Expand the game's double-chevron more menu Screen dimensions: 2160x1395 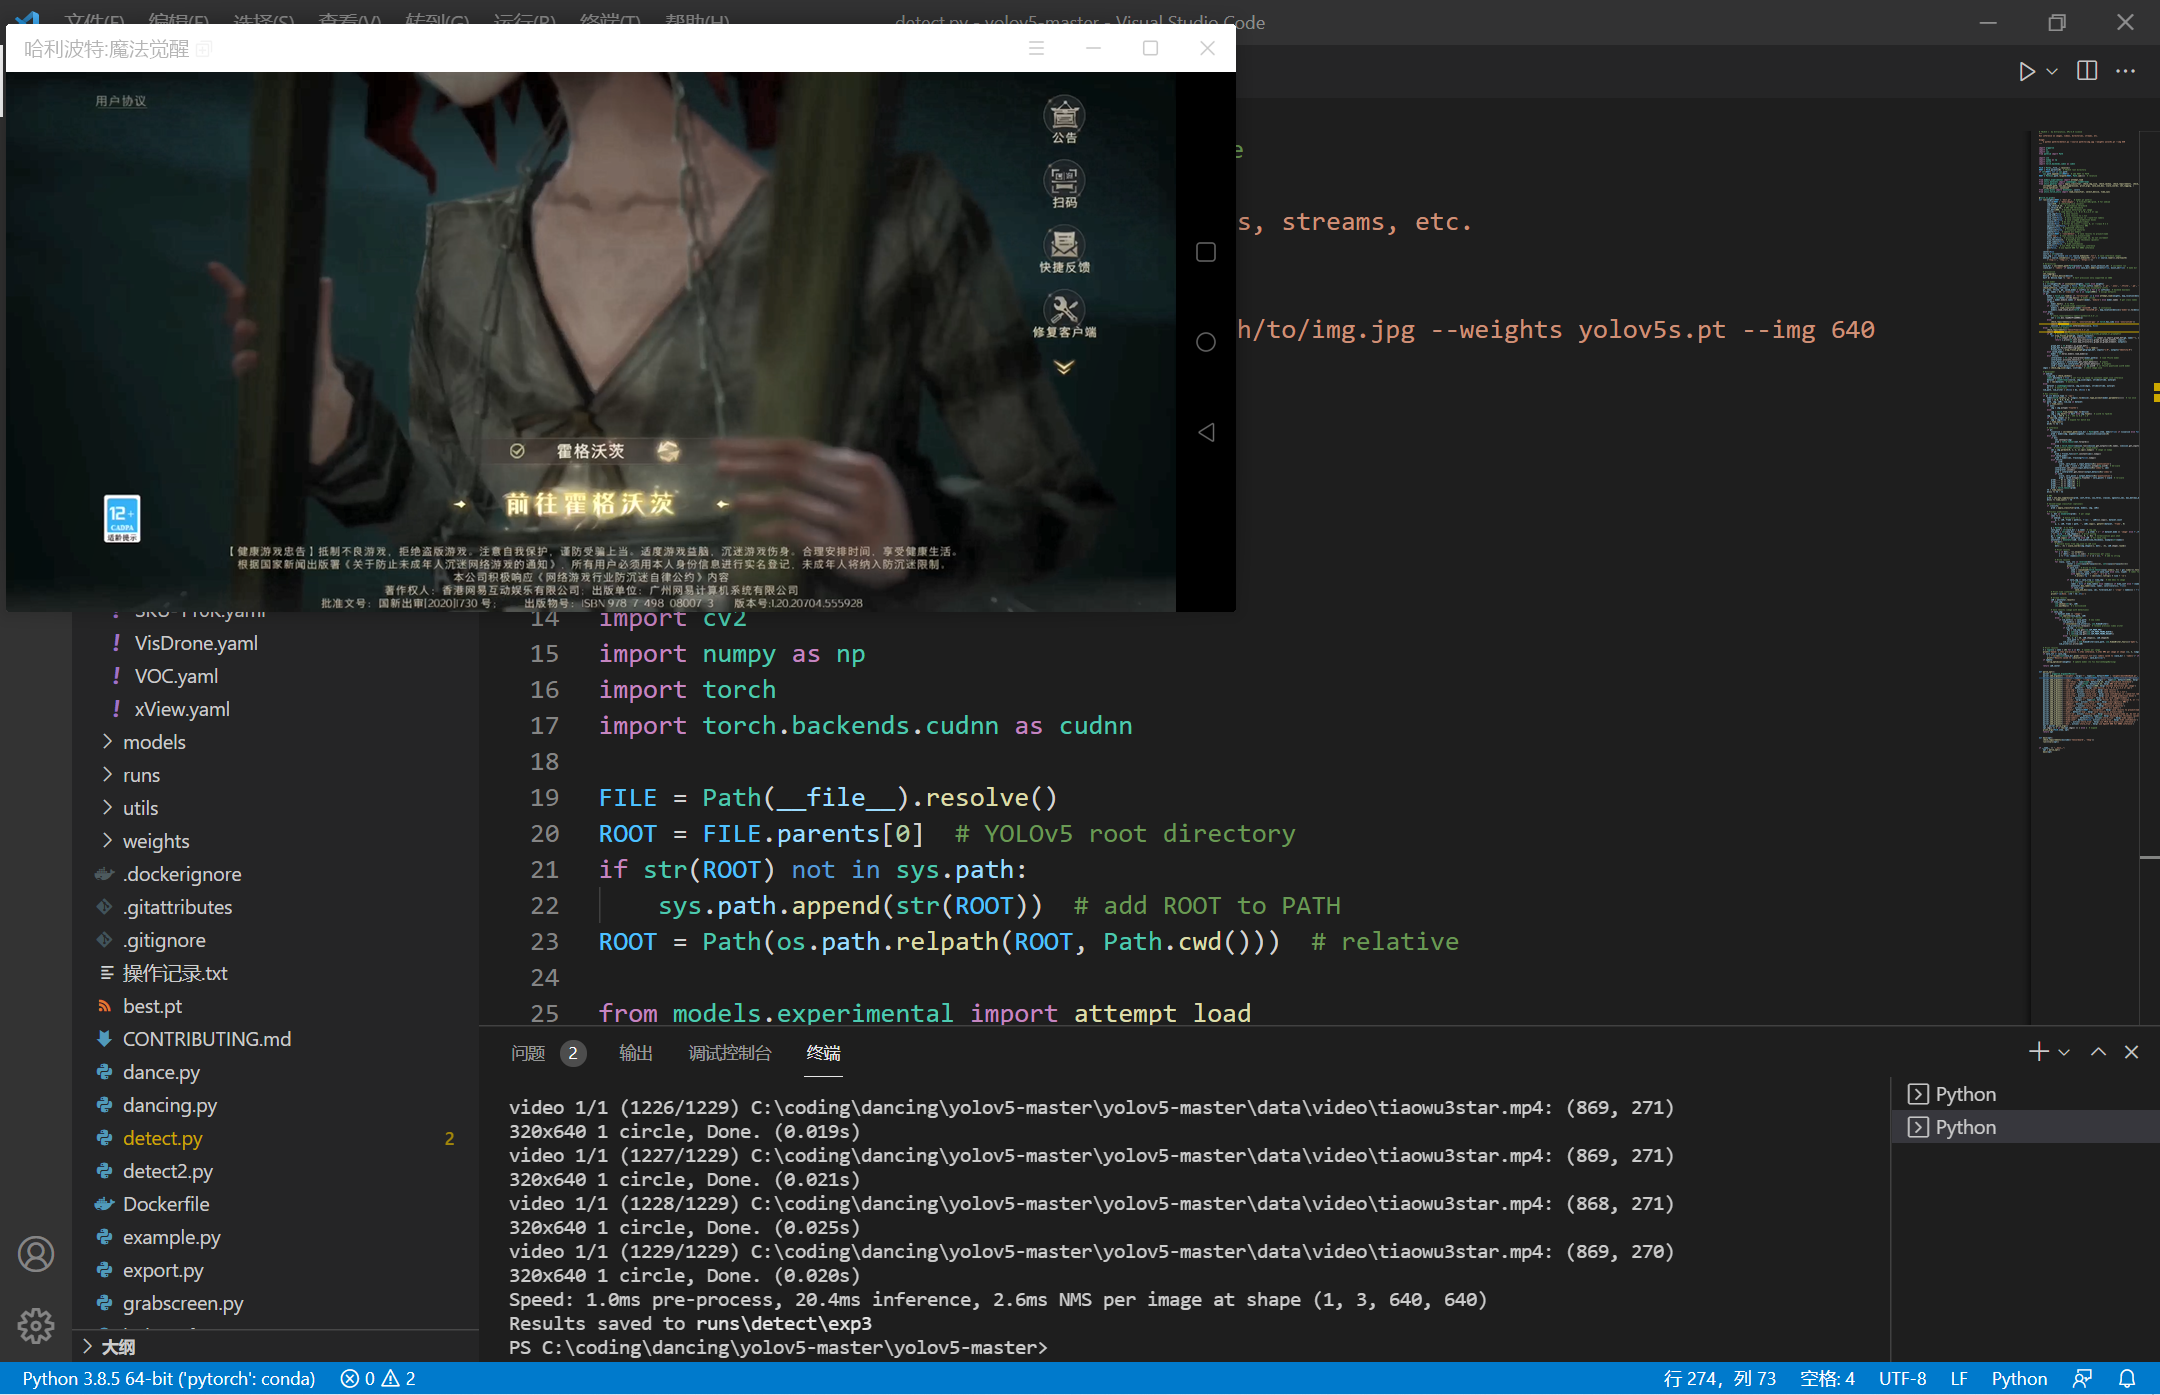(1064, 368)
